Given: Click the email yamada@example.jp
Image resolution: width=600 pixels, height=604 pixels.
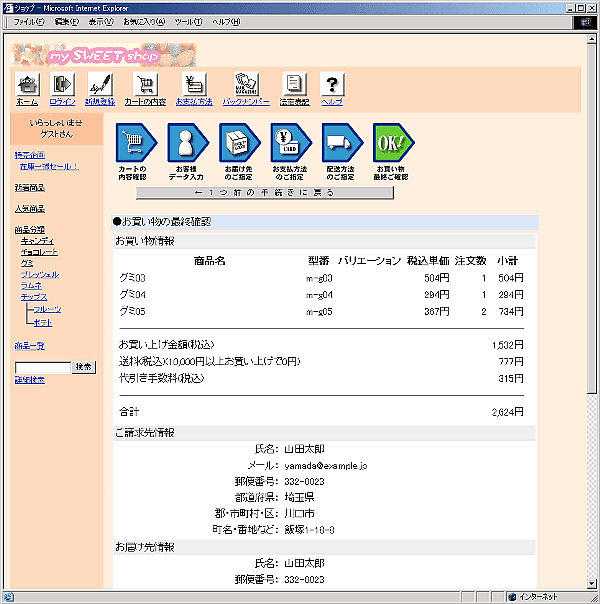Looking at the screenshot, I should coord(326,466).
